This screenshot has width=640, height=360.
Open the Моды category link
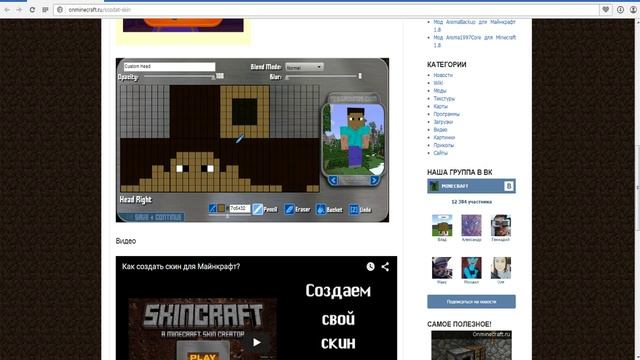[440, 91]
